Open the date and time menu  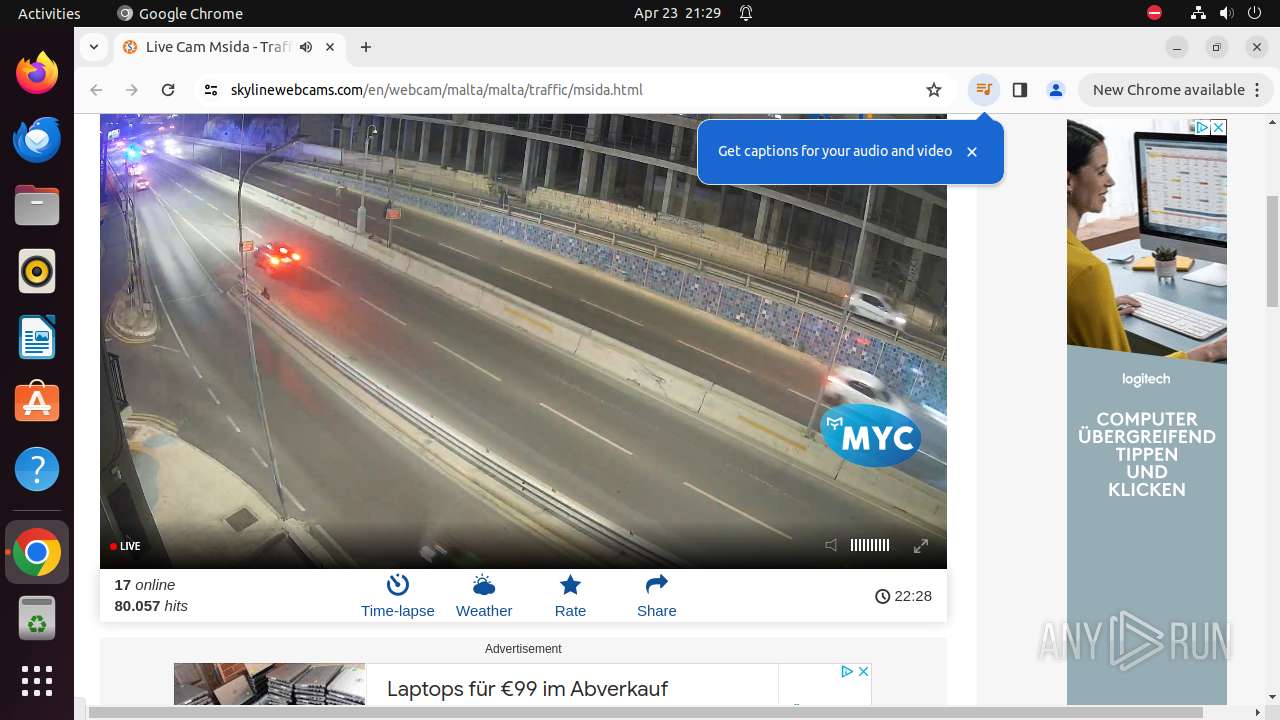click(x=677, y=13)
